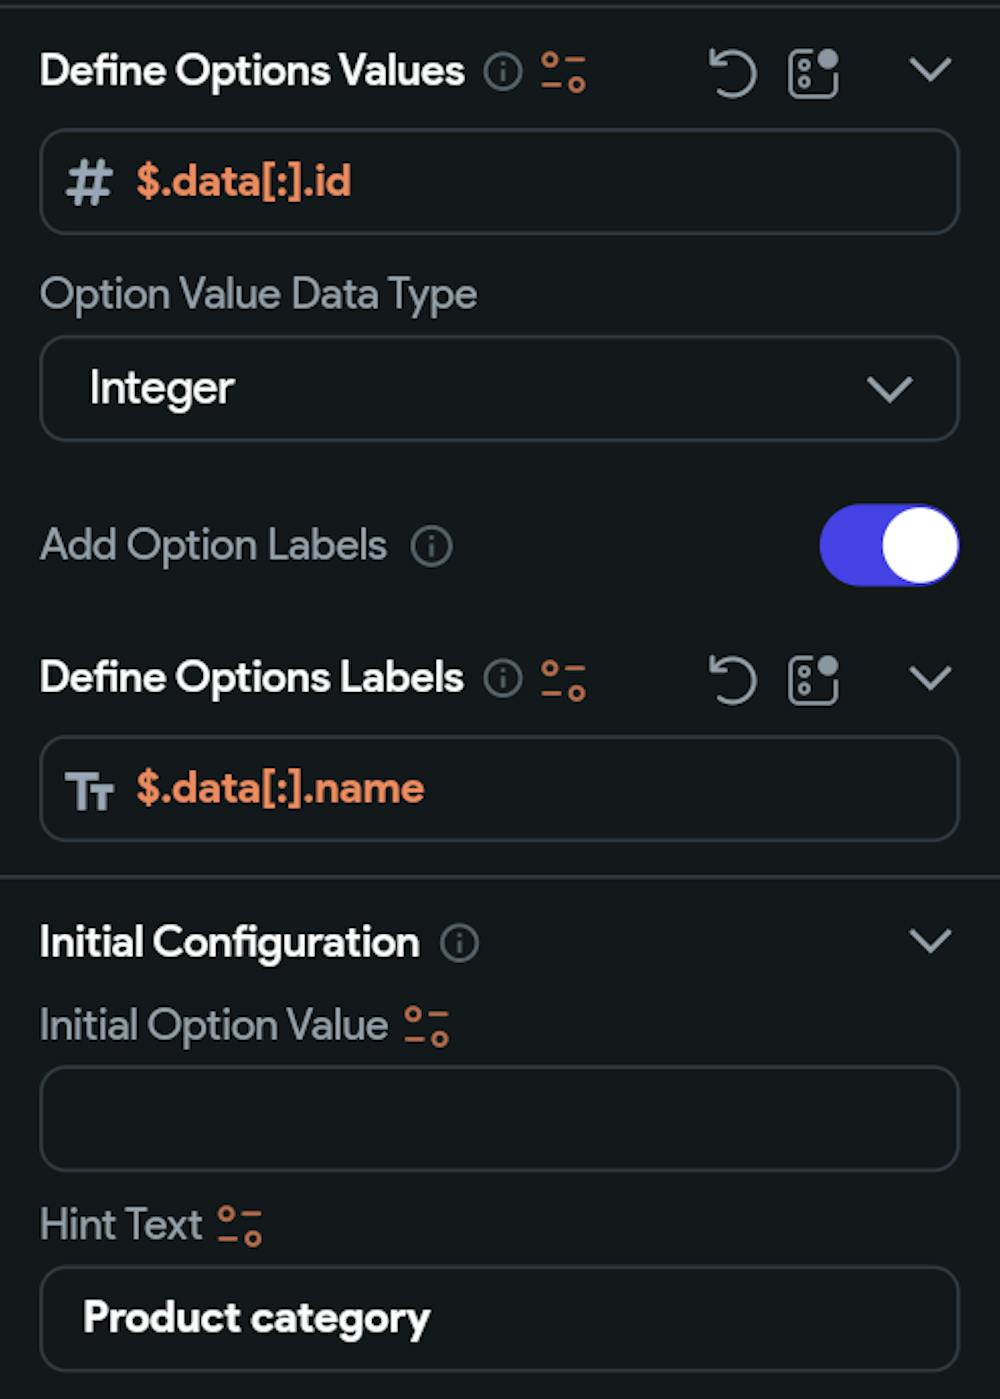View info tooltip for Initial Configuration
The image size is (1000, 1399).
458,941
